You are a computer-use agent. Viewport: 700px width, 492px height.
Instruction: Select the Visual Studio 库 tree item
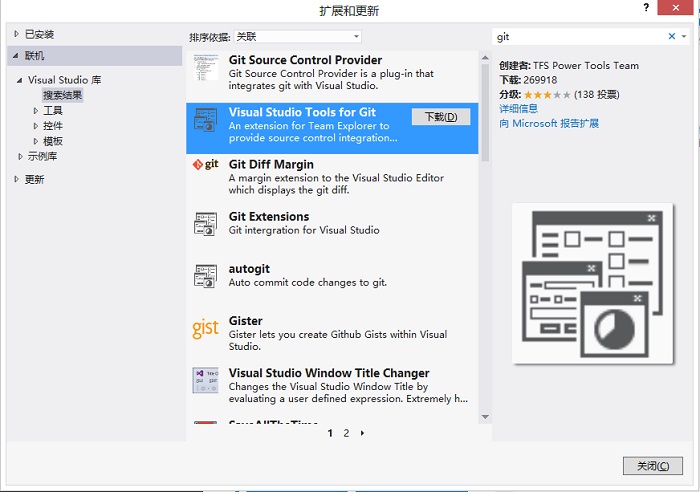65,80
